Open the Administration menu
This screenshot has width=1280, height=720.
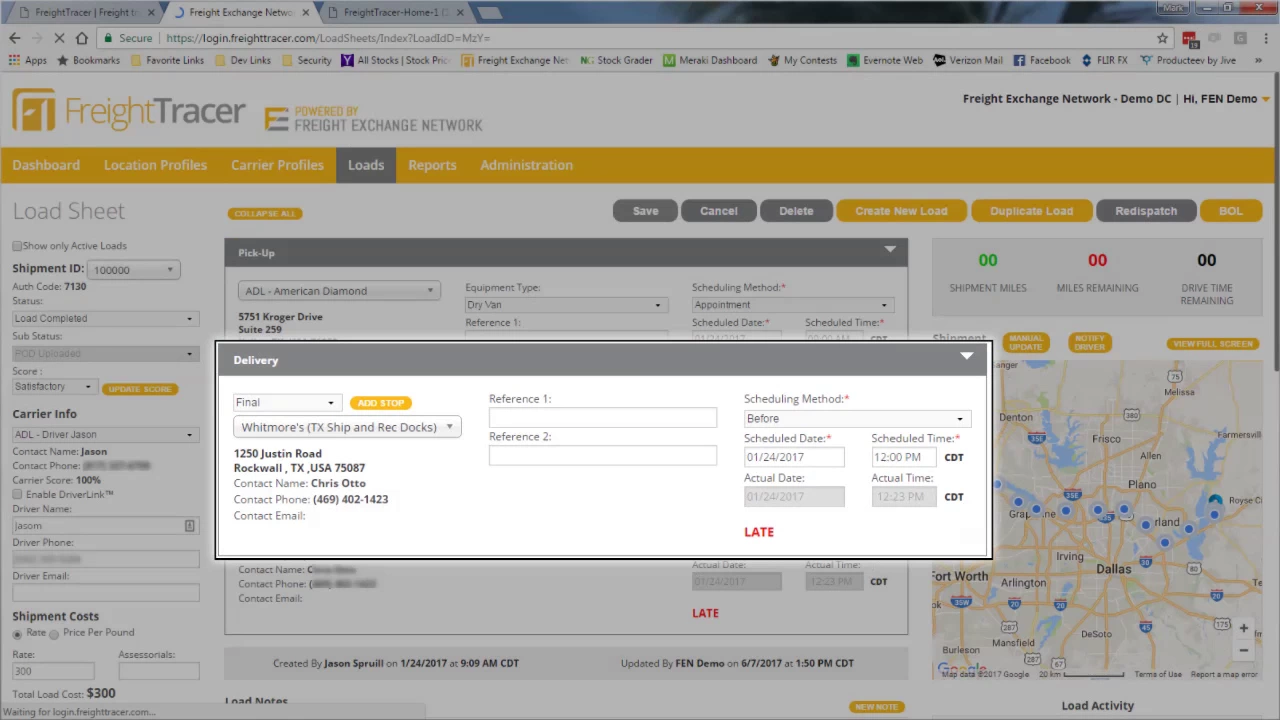tap(526, 165)
